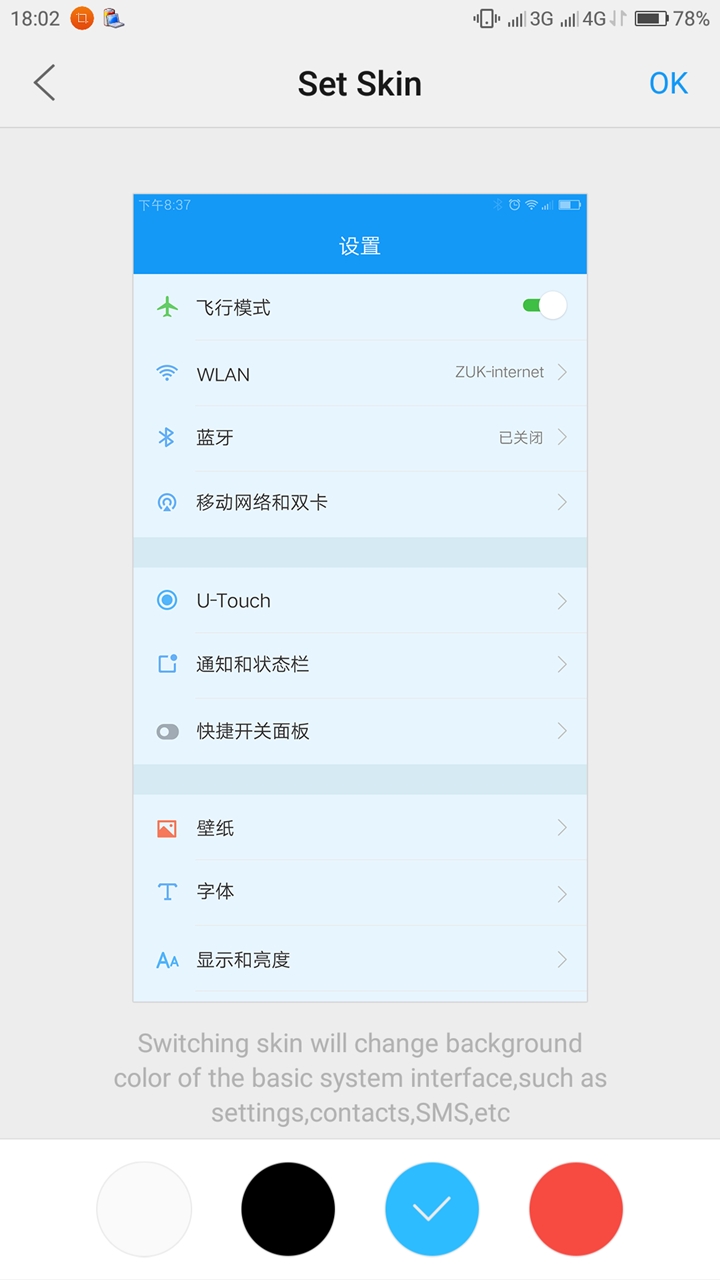
Task: Click the U-Touch circle icon
Action: point(167,600)
